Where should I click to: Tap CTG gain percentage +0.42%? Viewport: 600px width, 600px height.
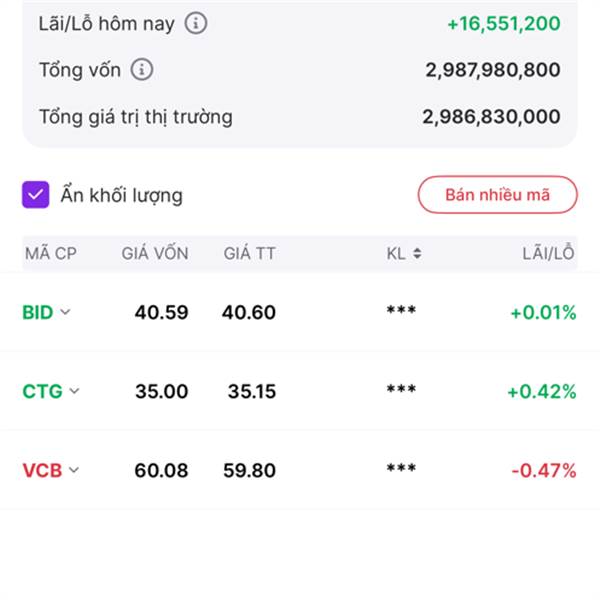click(x=541, y=391)
